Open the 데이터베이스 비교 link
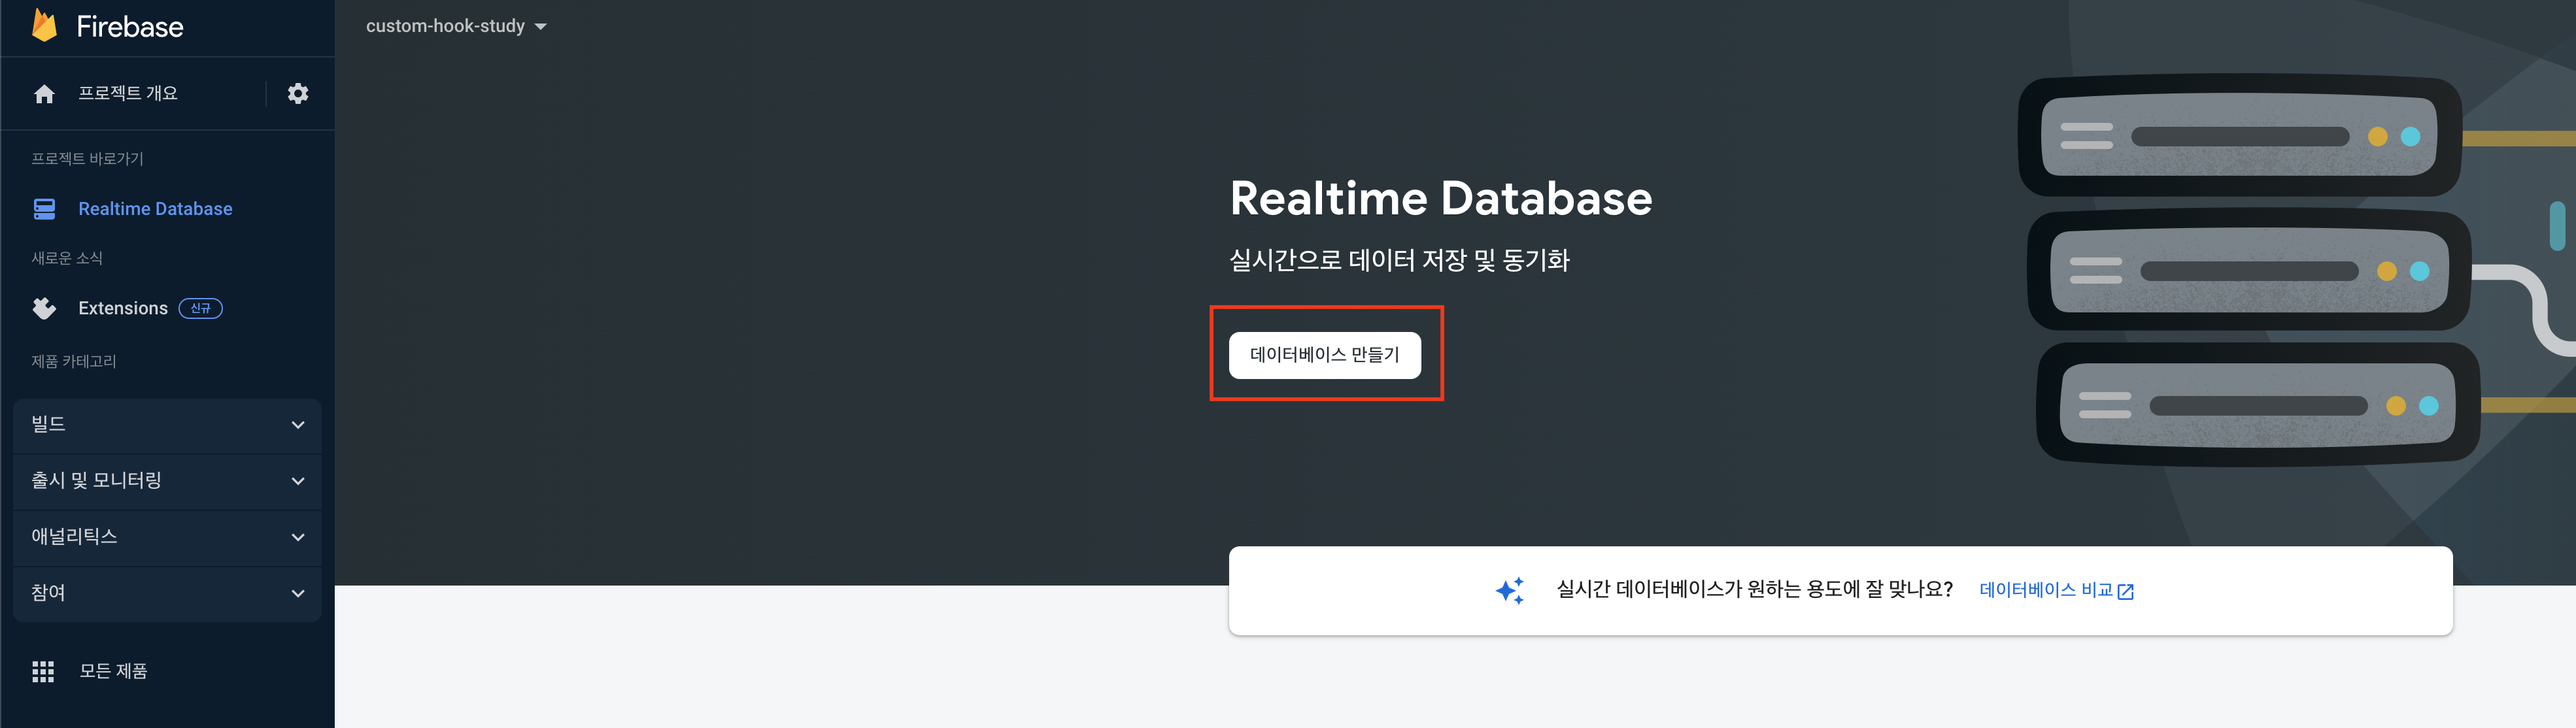2576x728 pixels. [x=2045, y=590]
